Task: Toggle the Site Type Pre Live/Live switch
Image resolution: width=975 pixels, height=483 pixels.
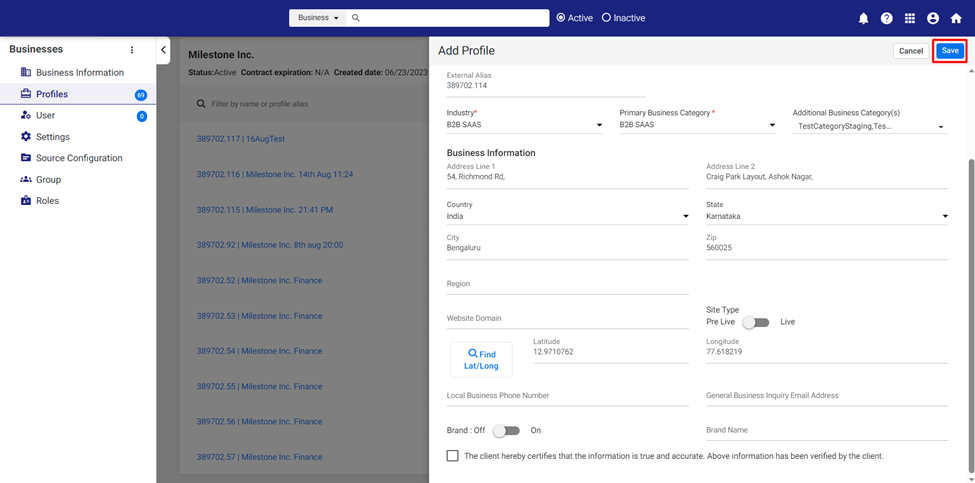Action: click(x=756, y=322)
